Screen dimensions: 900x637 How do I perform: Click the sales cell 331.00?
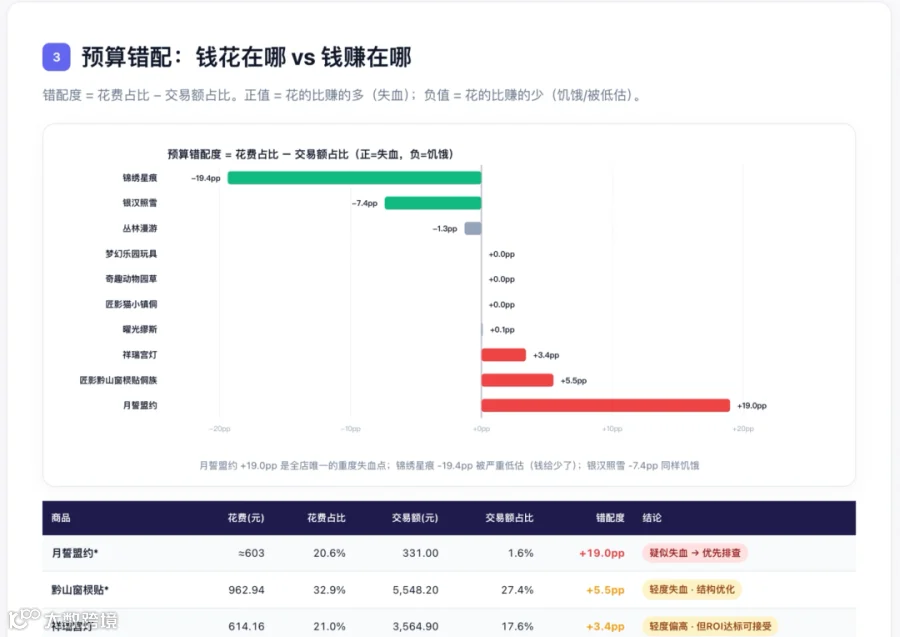420,553
